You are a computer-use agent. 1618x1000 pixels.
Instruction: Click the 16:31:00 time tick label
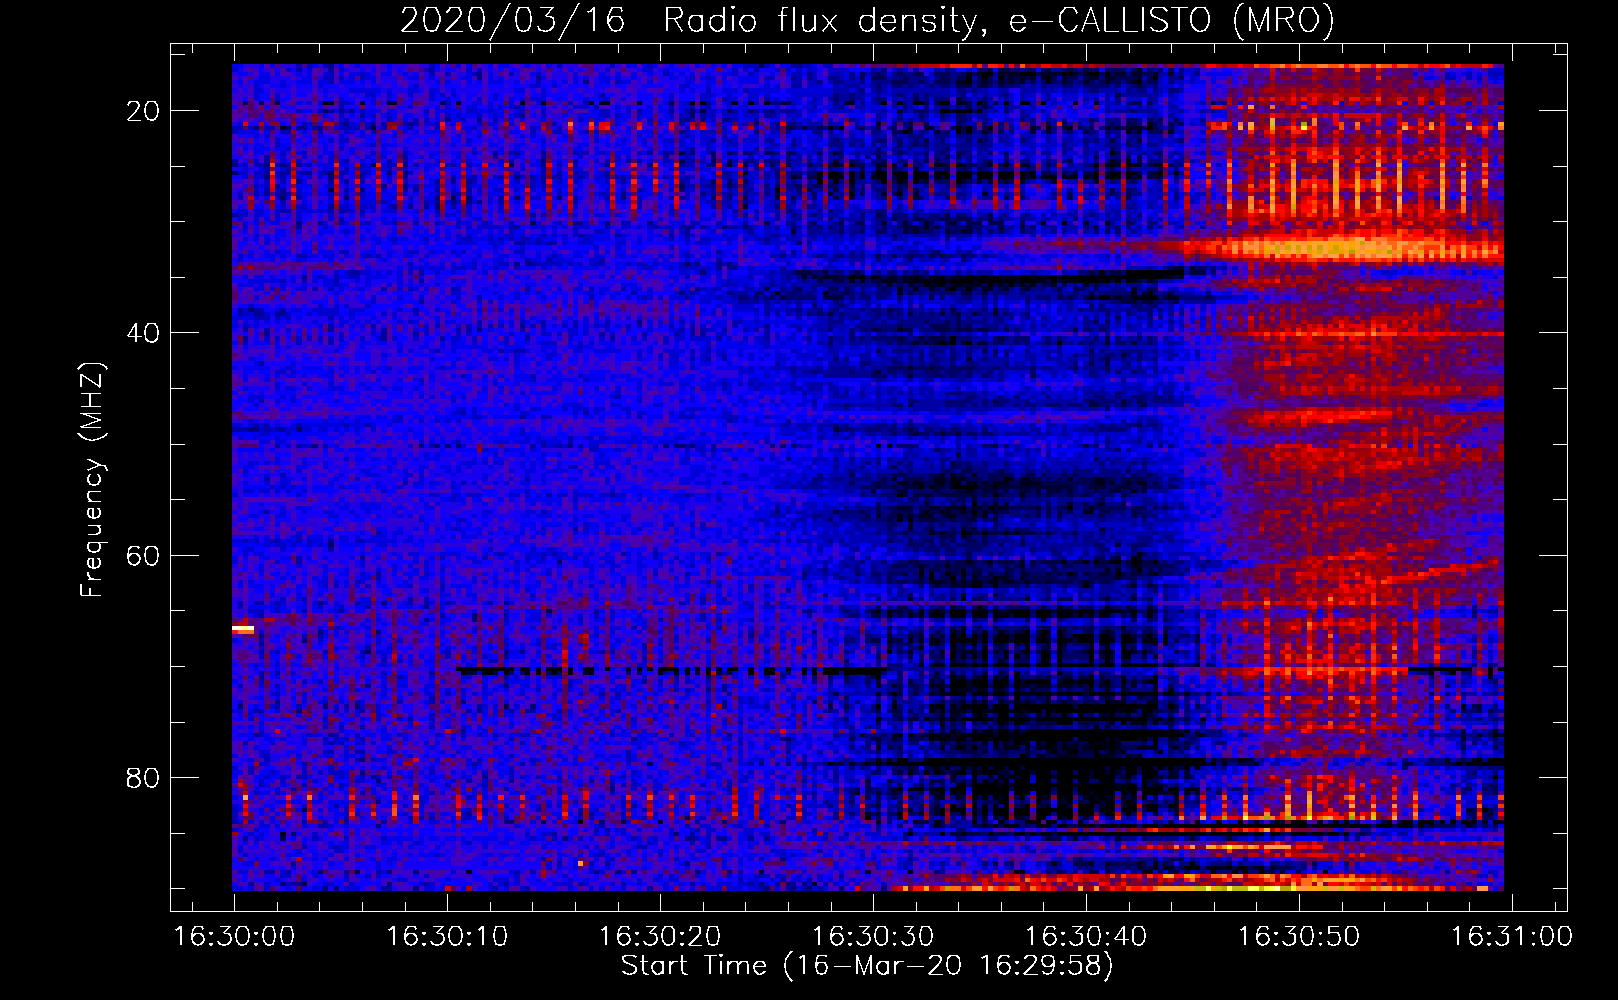click(1512, 937)
